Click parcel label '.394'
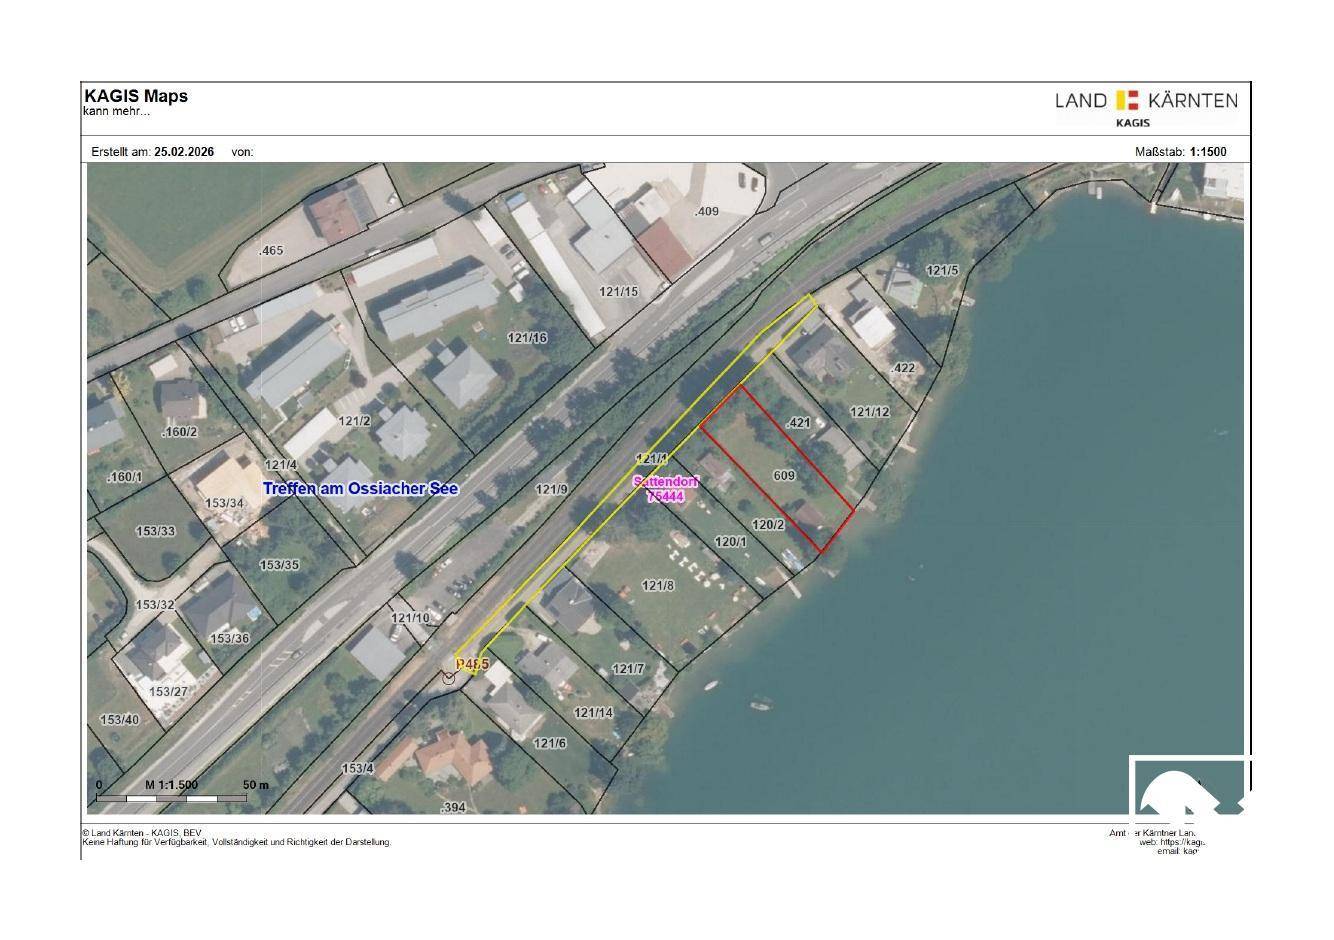The image size is (1334, 940). click(453, 807)
